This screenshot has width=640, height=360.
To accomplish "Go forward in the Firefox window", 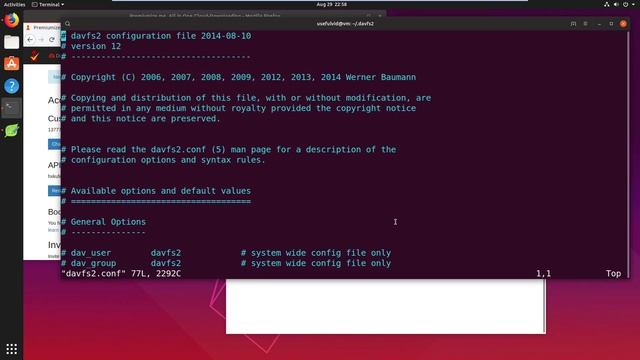I will tap(41, 40).
